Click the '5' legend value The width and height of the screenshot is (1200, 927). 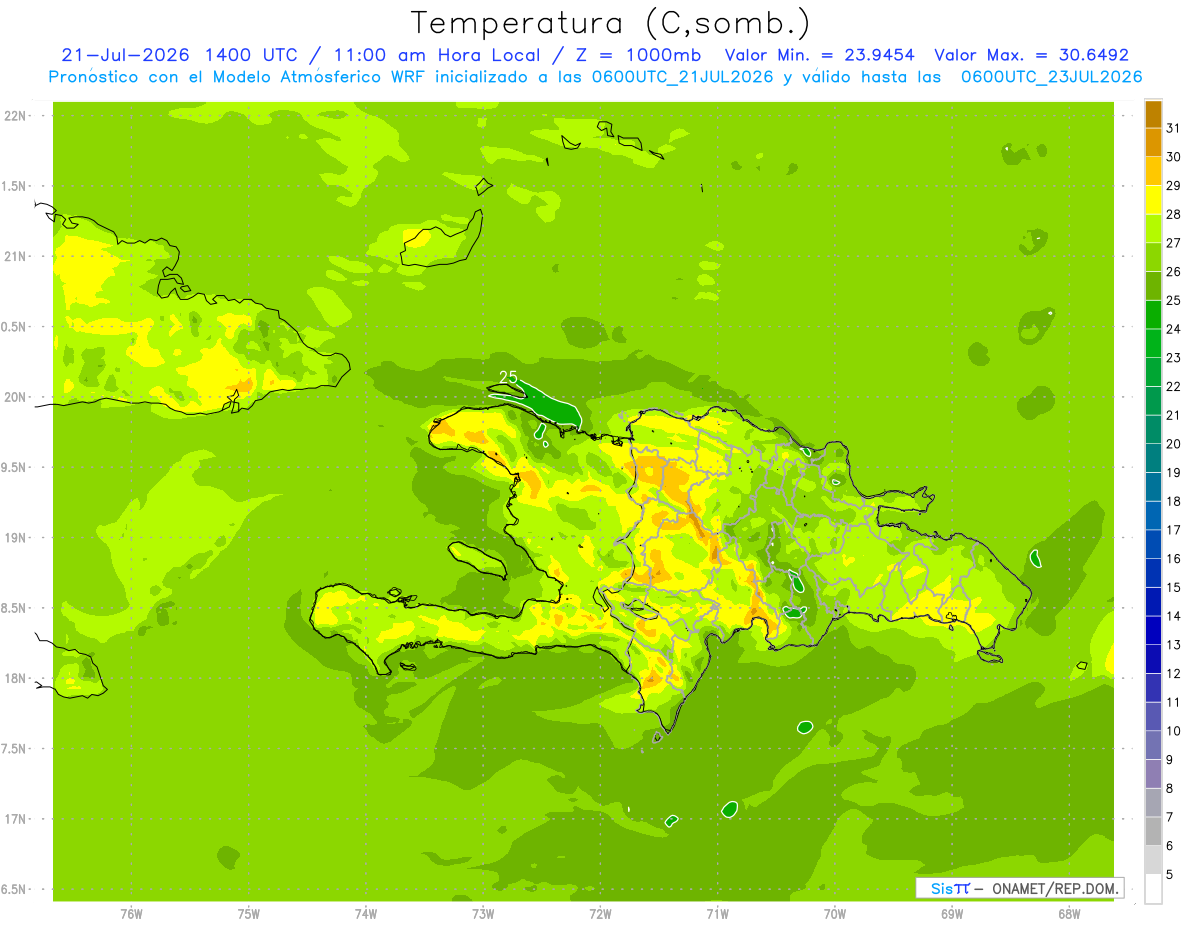coord(1171,875)
